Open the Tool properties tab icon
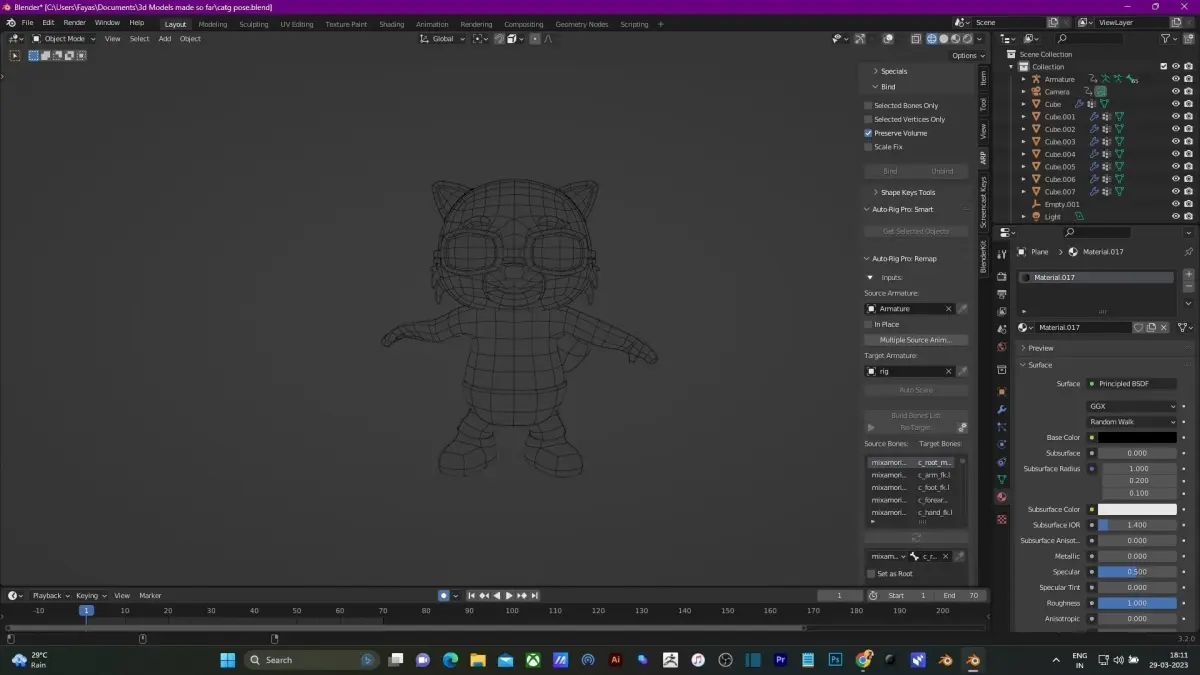1200x675 pixels. [x=1001, y=253]
